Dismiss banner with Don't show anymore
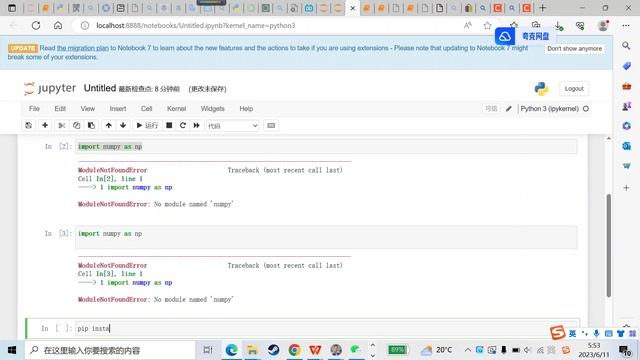This screenshot has height=360, width=640. [574, 49]
